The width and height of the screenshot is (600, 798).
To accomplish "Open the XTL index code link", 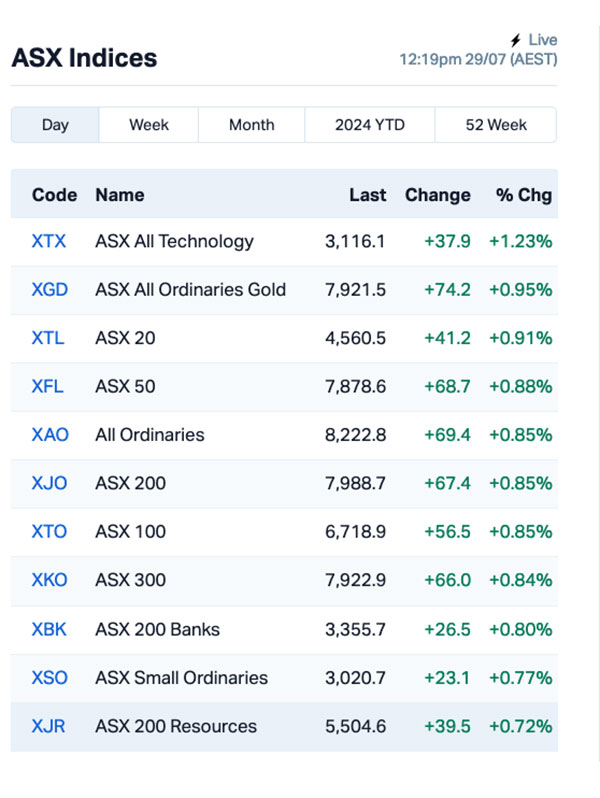I will pyautogui.click(x=48, y=338).
